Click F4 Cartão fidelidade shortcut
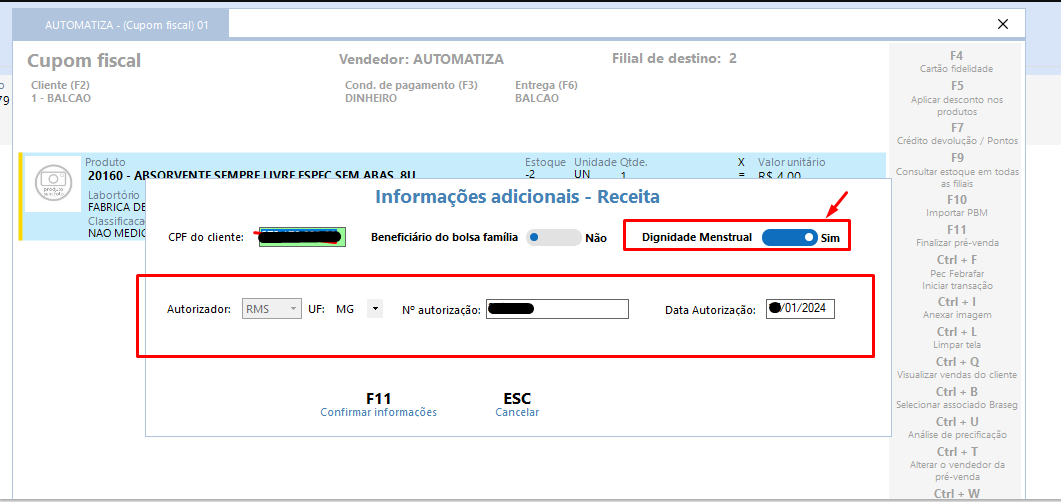1061x502 pixels. pos(956,62)
